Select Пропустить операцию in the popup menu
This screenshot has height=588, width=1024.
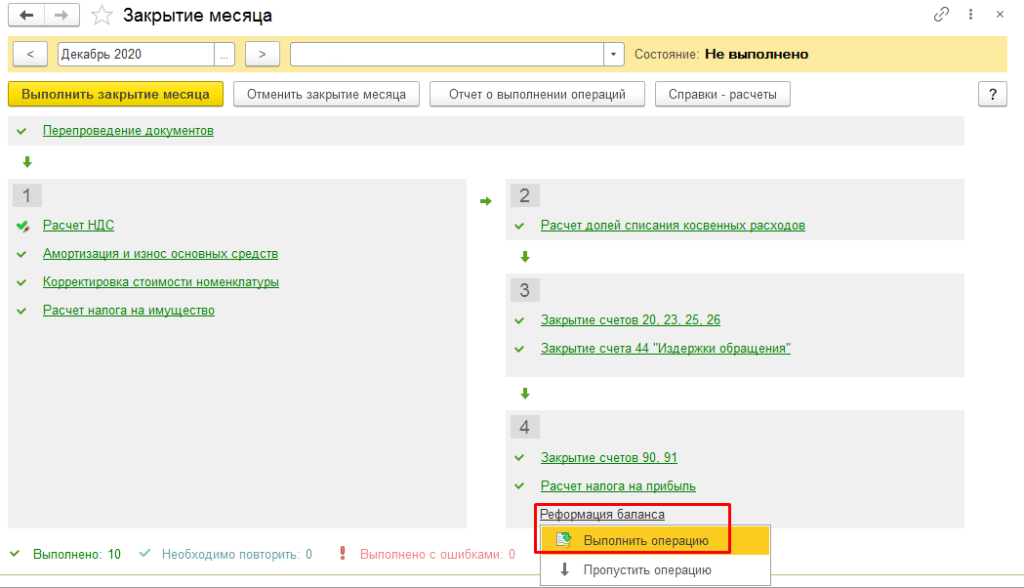point(647,570)
